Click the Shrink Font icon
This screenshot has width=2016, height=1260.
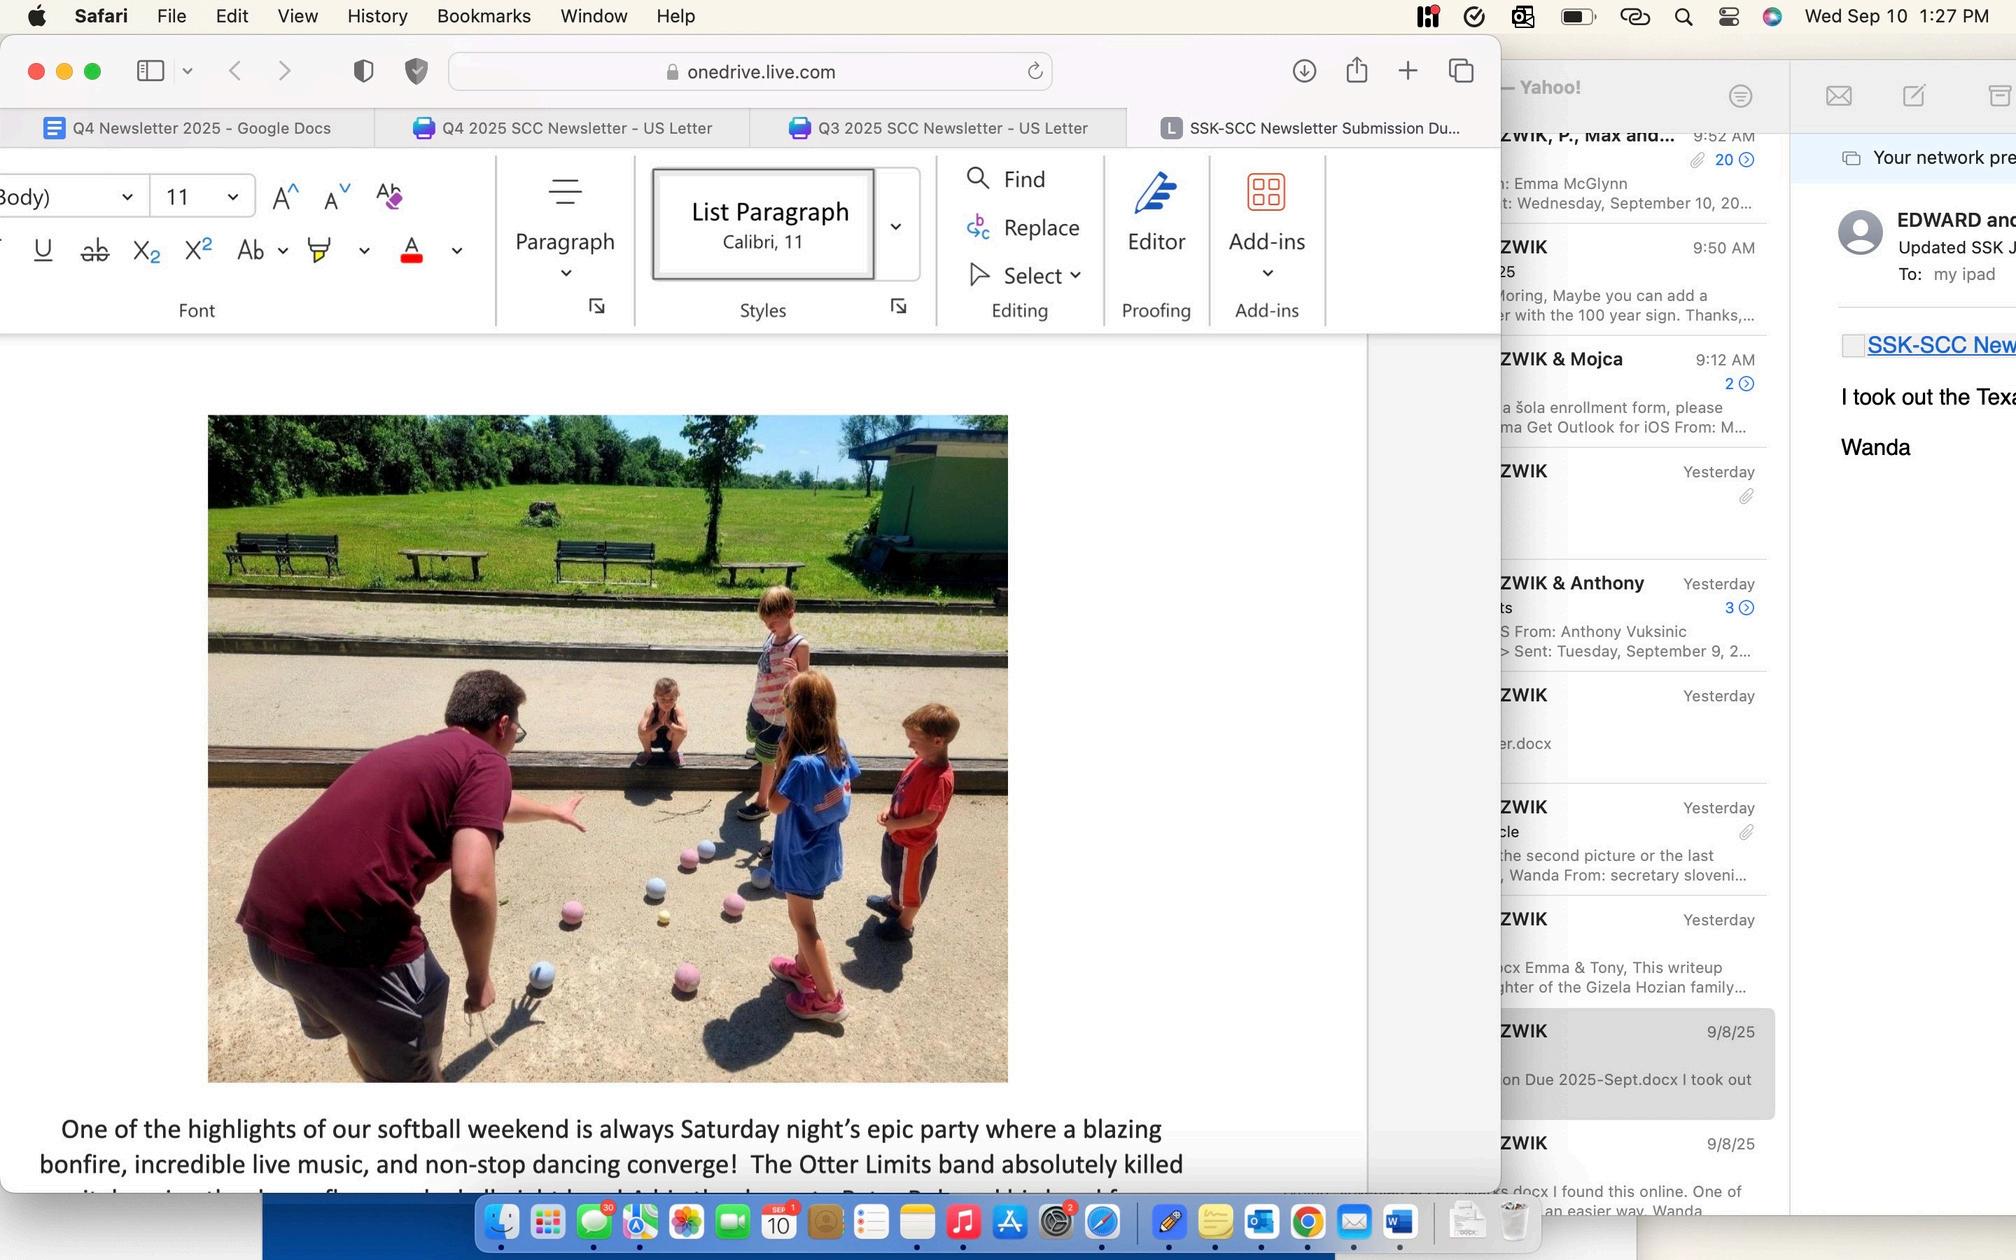[x=337, y=196]
